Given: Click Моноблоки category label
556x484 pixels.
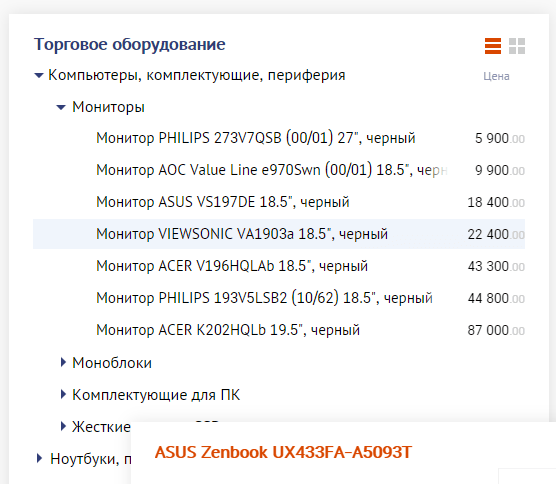Looking at the screenshot, I should pos(112,363).
